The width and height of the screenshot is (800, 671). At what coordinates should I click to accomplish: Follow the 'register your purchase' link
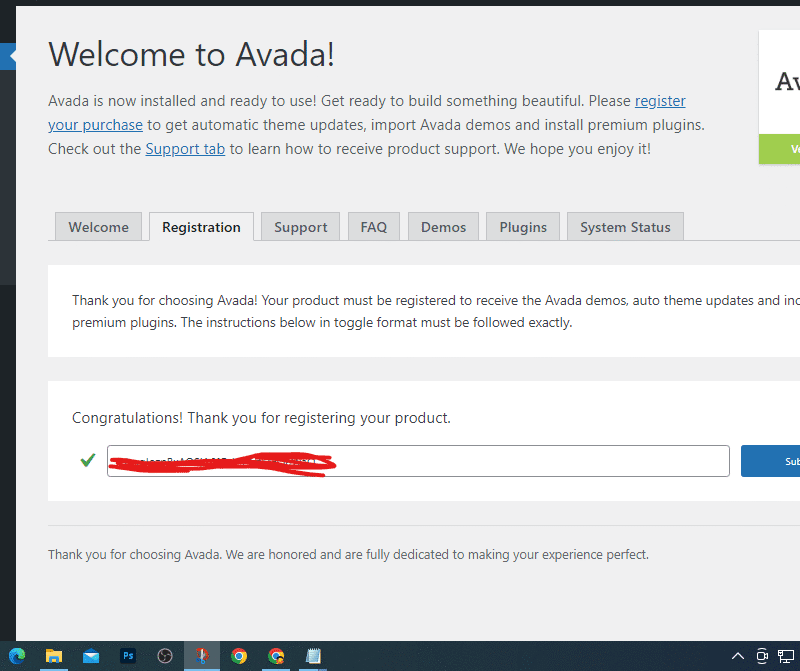(660, 101)
